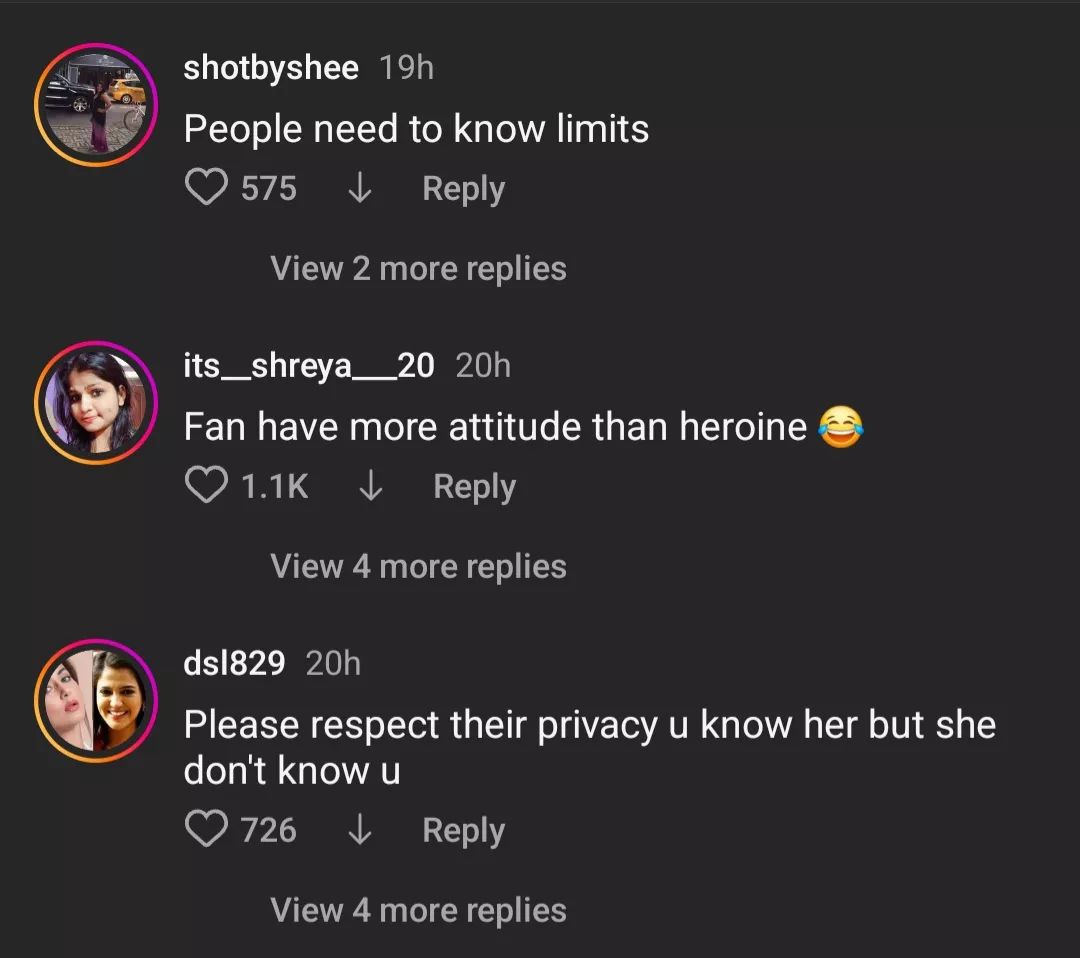Expand 'View 4 more replies' under dsl829's comment
Image resolution: width=1080 pixels, height=958 pixels.
417,909
